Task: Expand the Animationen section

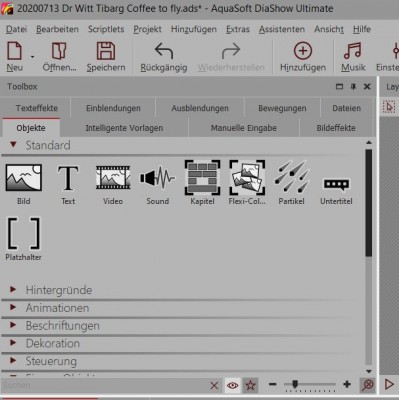Action: pos(13,307)
